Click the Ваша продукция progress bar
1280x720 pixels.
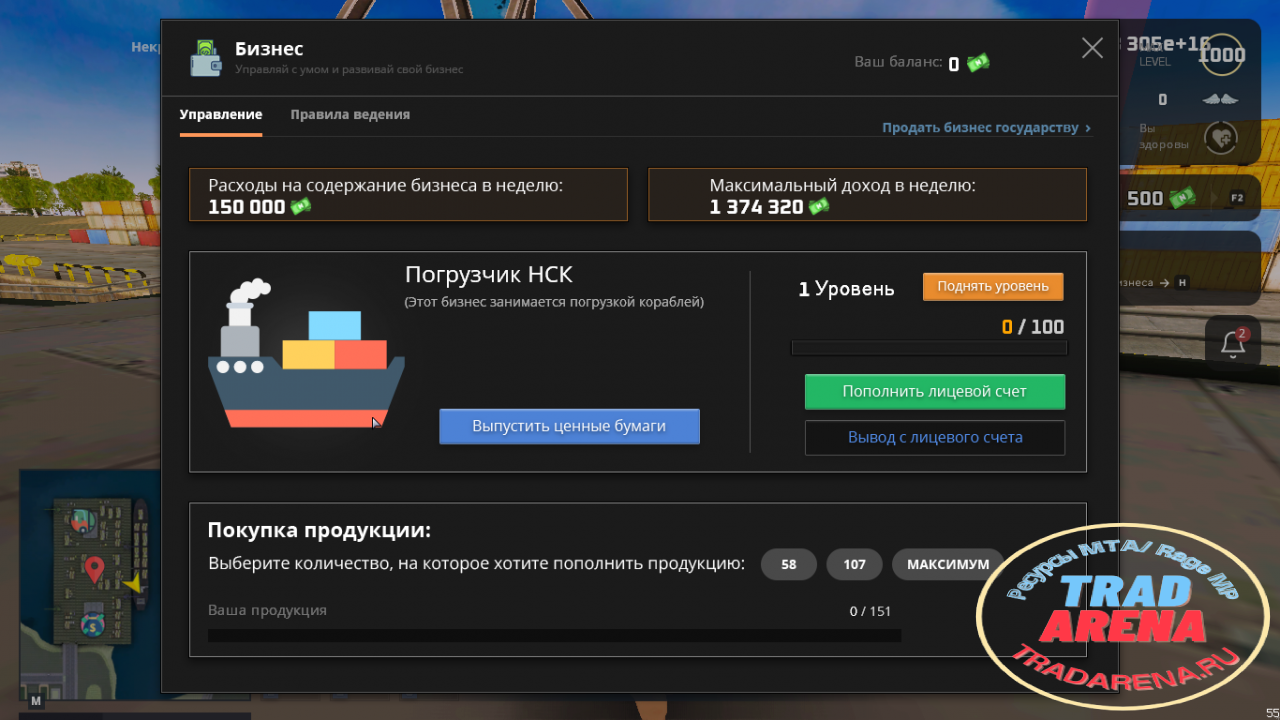[554, 635]
